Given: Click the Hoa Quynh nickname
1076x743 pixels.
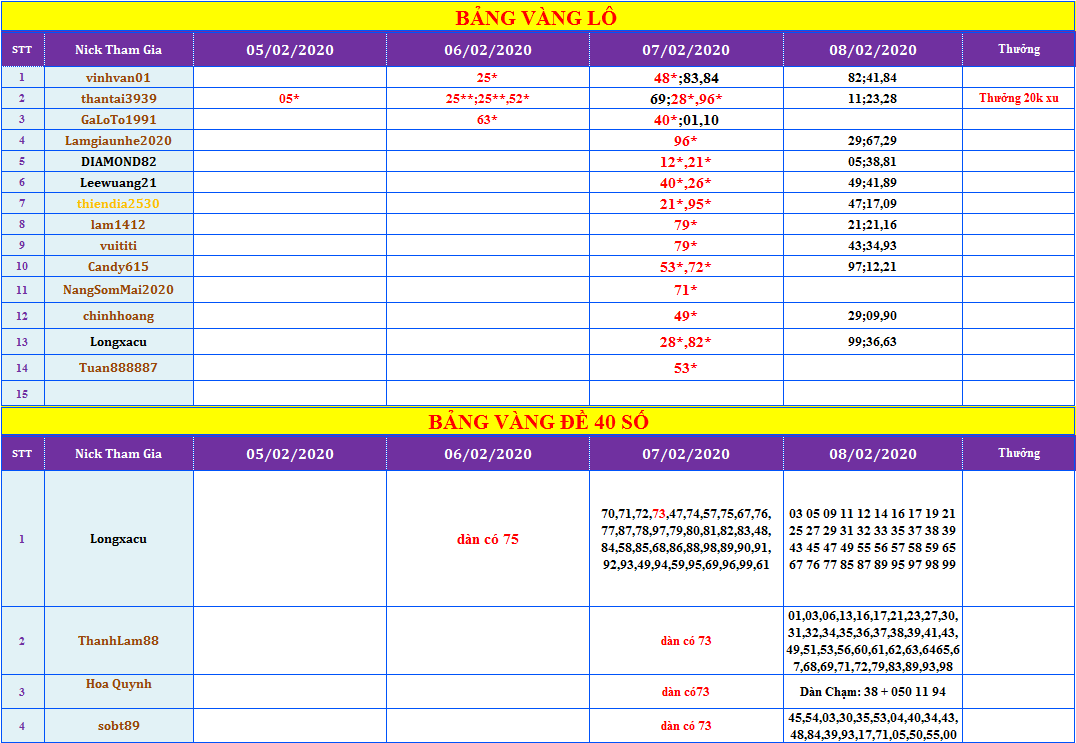Looking at the screenshot, I should pyautogui.click(x=118, y=684).
